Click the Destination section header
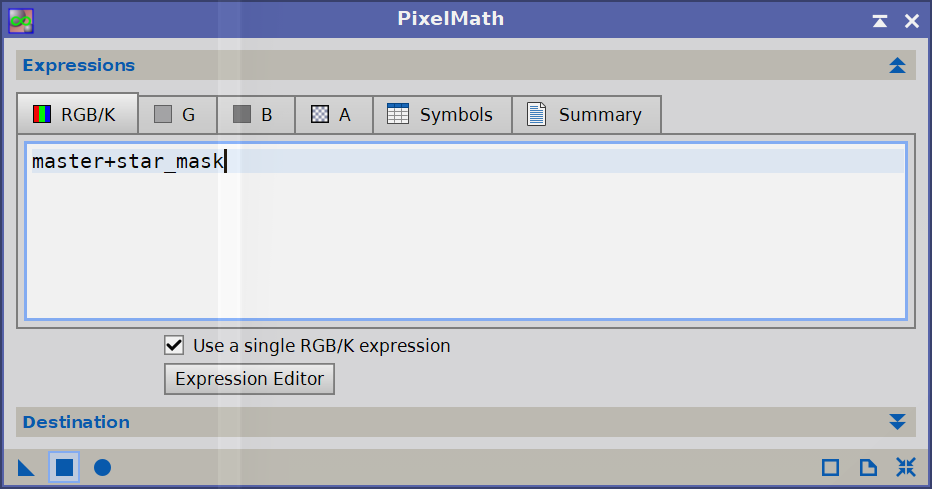This screenshot has height=489, width=932. [76, 422]
